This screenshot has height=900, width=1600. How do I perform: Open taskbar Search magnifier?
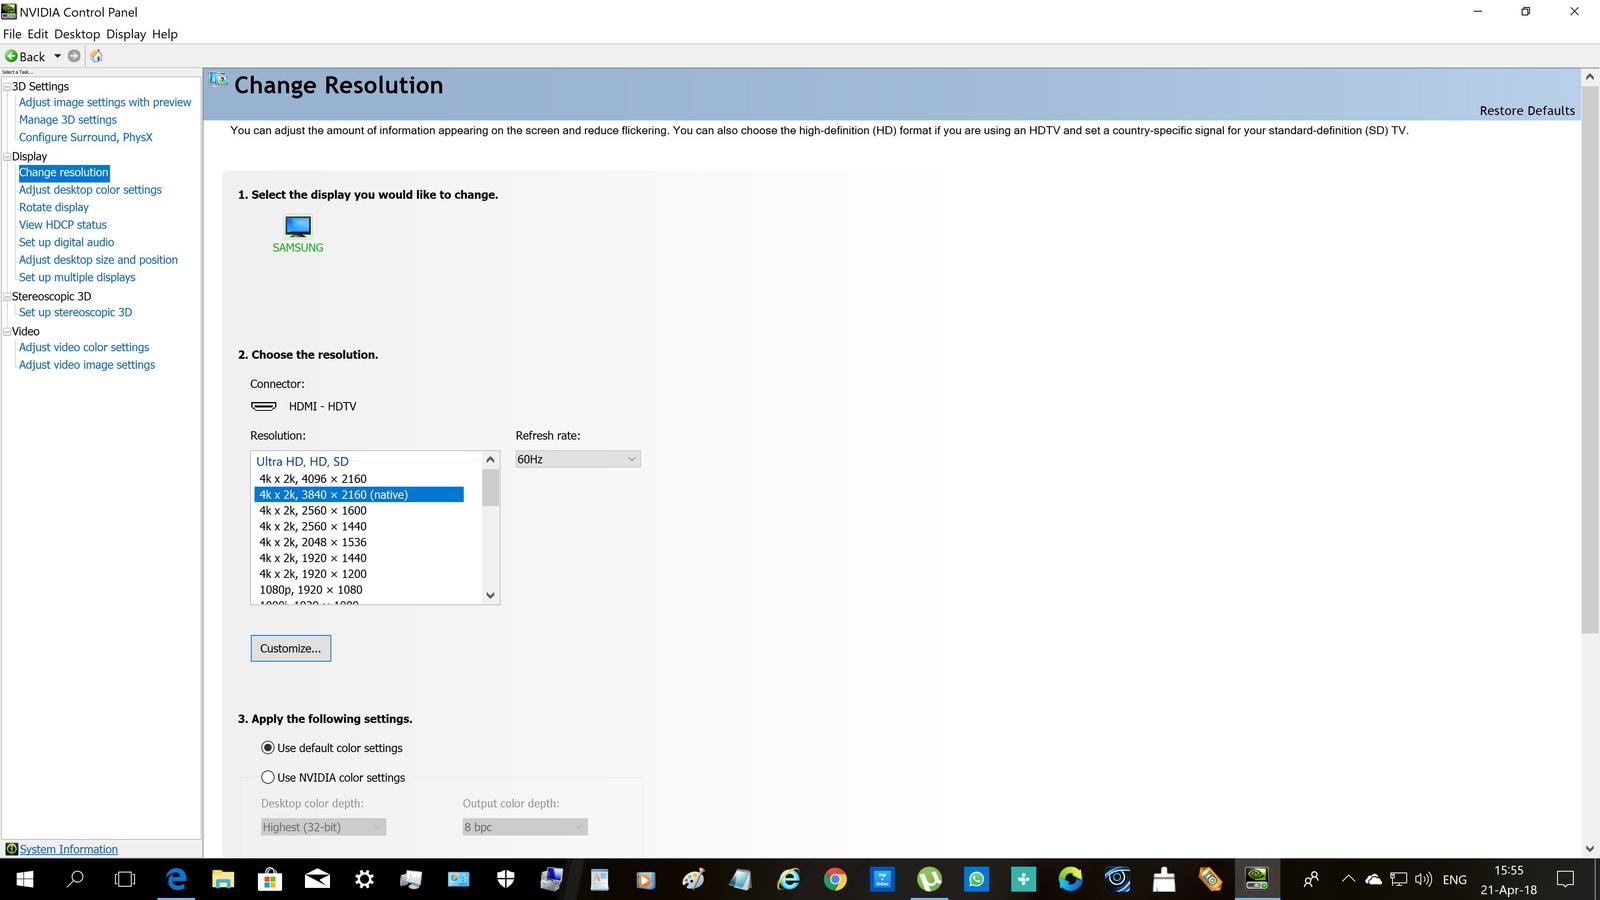click(75, 879)
